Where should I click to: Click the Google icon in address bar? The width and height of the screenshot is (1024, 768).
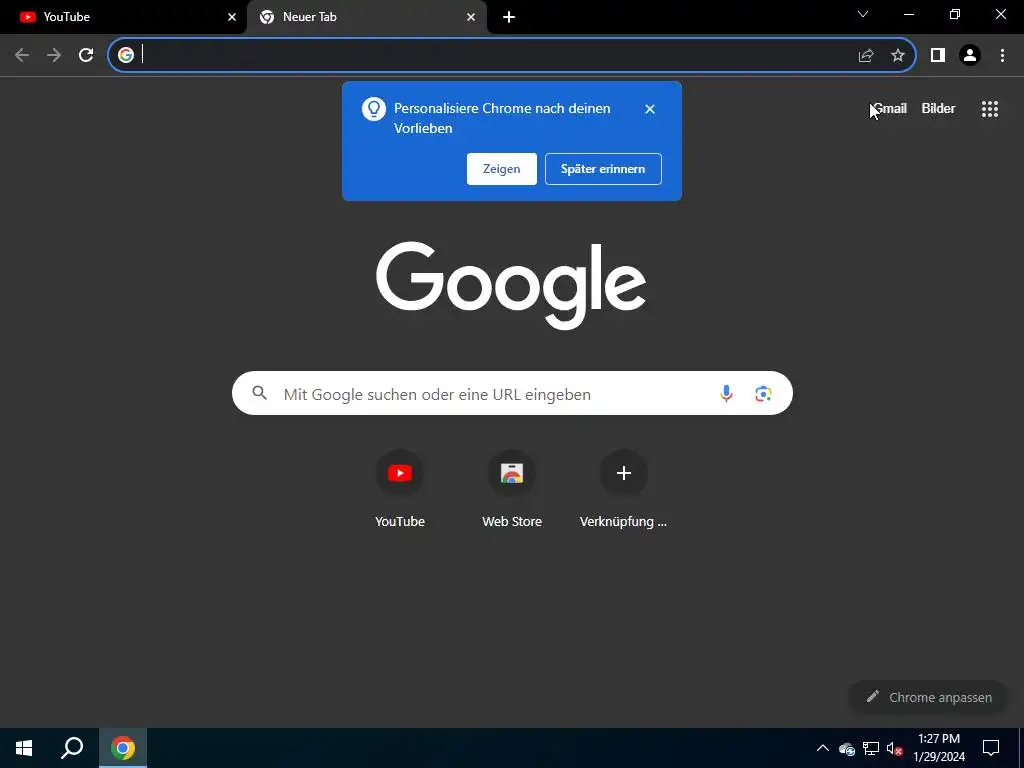126,55
